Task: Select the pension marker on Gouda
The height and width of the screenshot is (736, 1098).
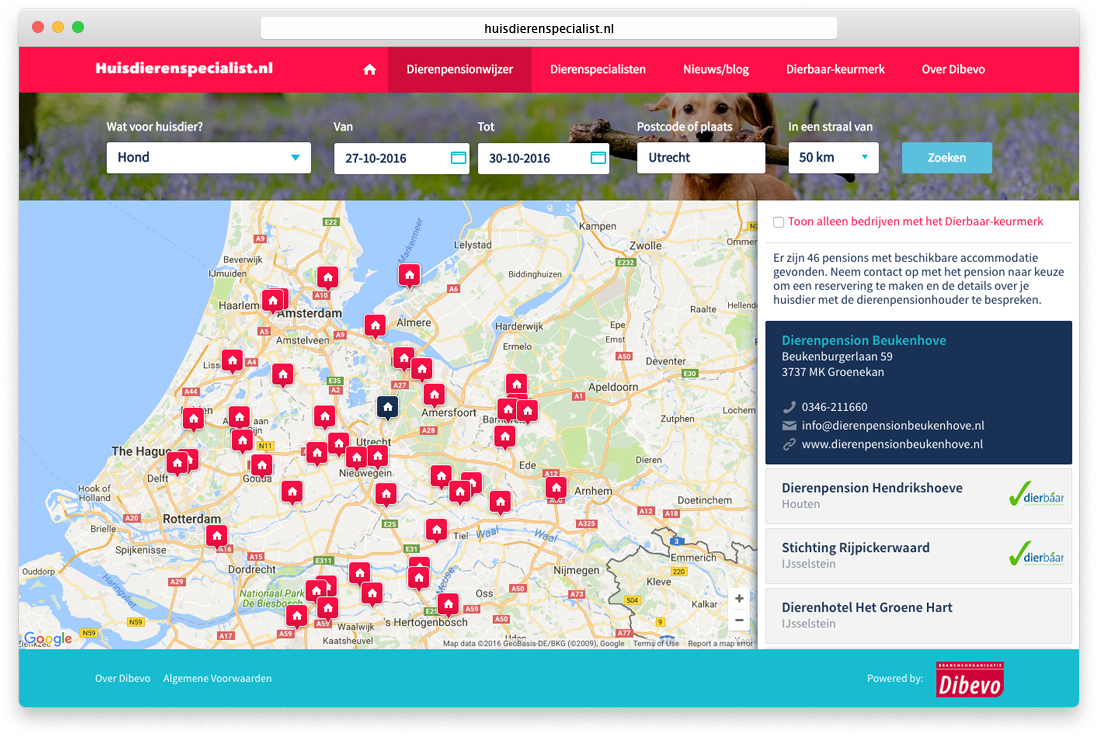Action: pyautogui.click(x=261, y=466)
